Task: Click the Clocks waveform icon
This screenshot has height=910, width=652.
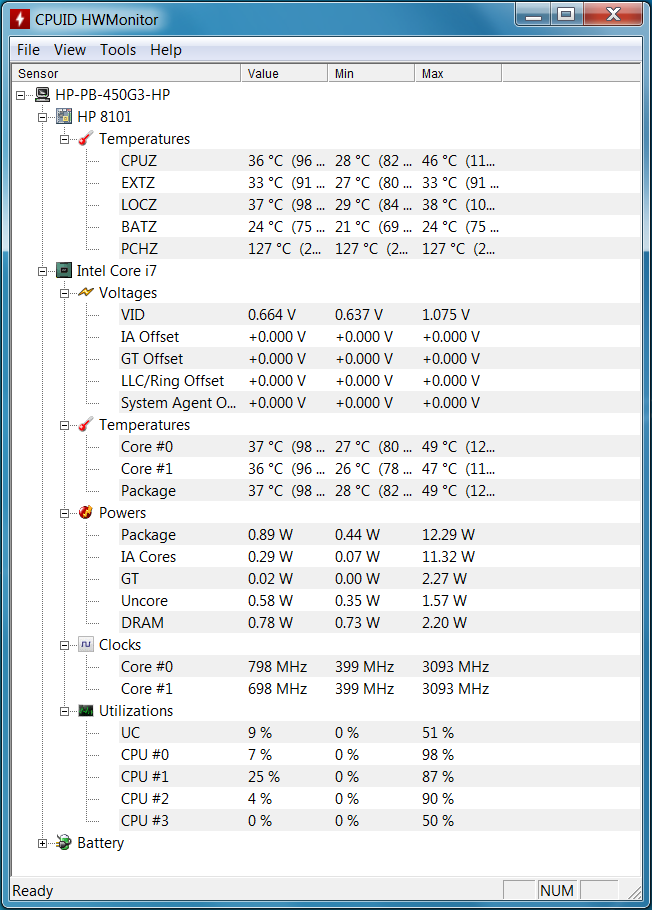Action: [86, 644]
